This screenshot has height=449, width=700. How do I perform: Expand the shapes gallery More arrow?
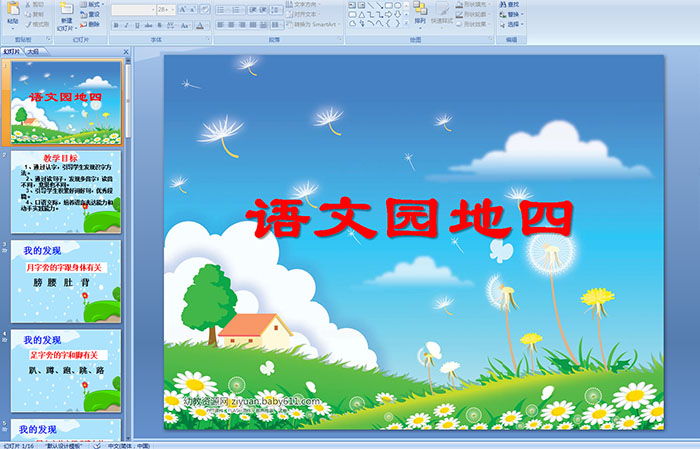(x=406, y=23)
